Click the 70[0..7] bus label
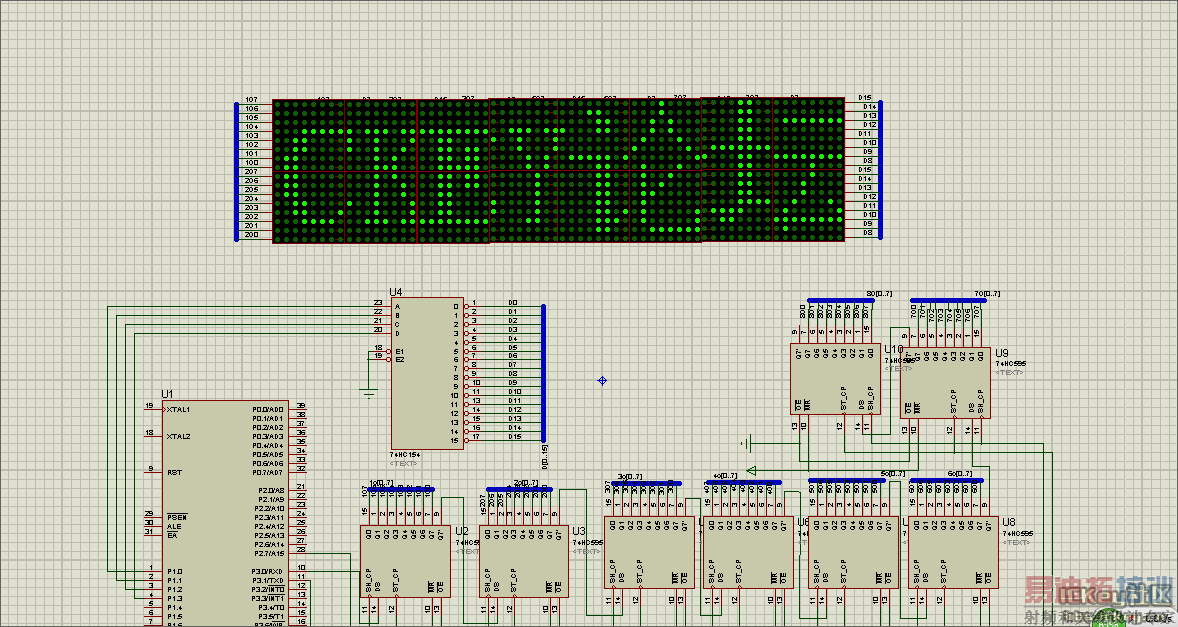 [x=987, y=294]
